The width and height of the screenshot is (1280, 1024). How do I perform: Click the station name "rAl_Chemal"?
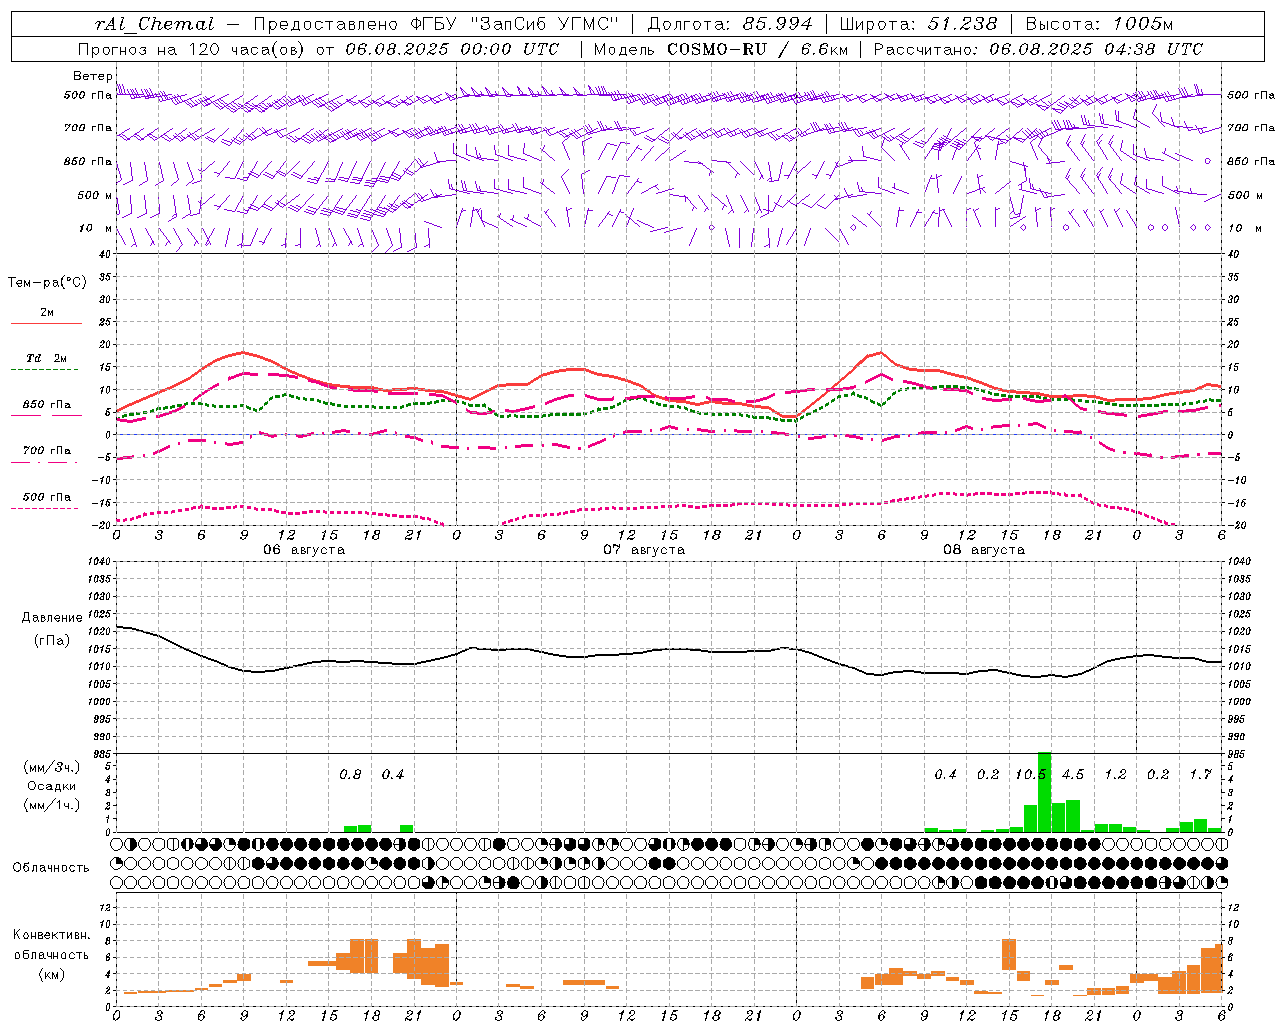tap(155, 24)
